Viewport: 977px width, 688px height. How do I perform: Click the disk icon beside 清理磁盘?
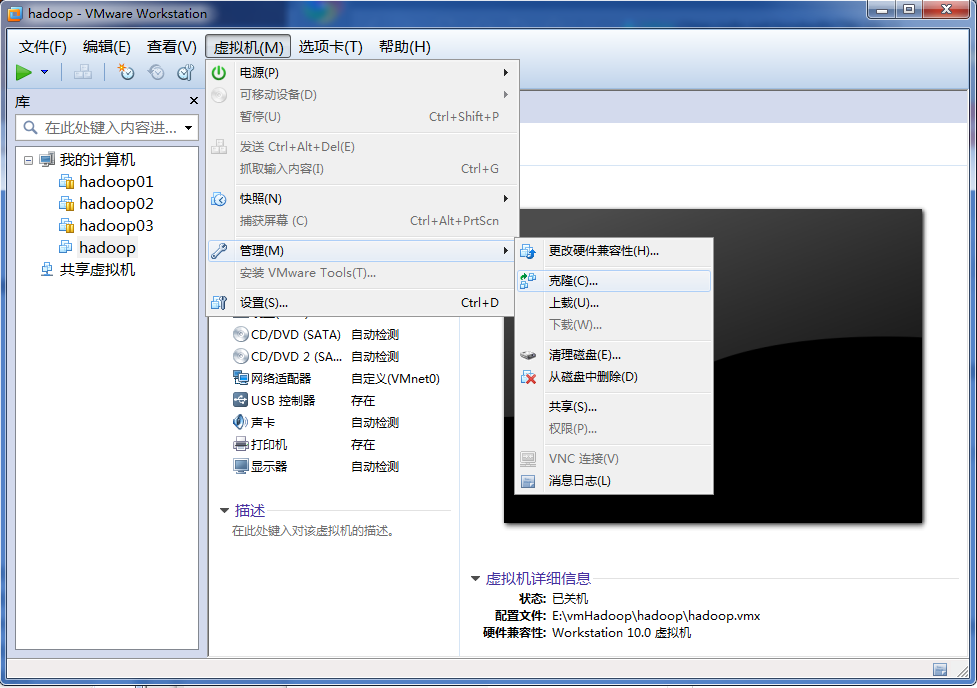coord(528,355)
